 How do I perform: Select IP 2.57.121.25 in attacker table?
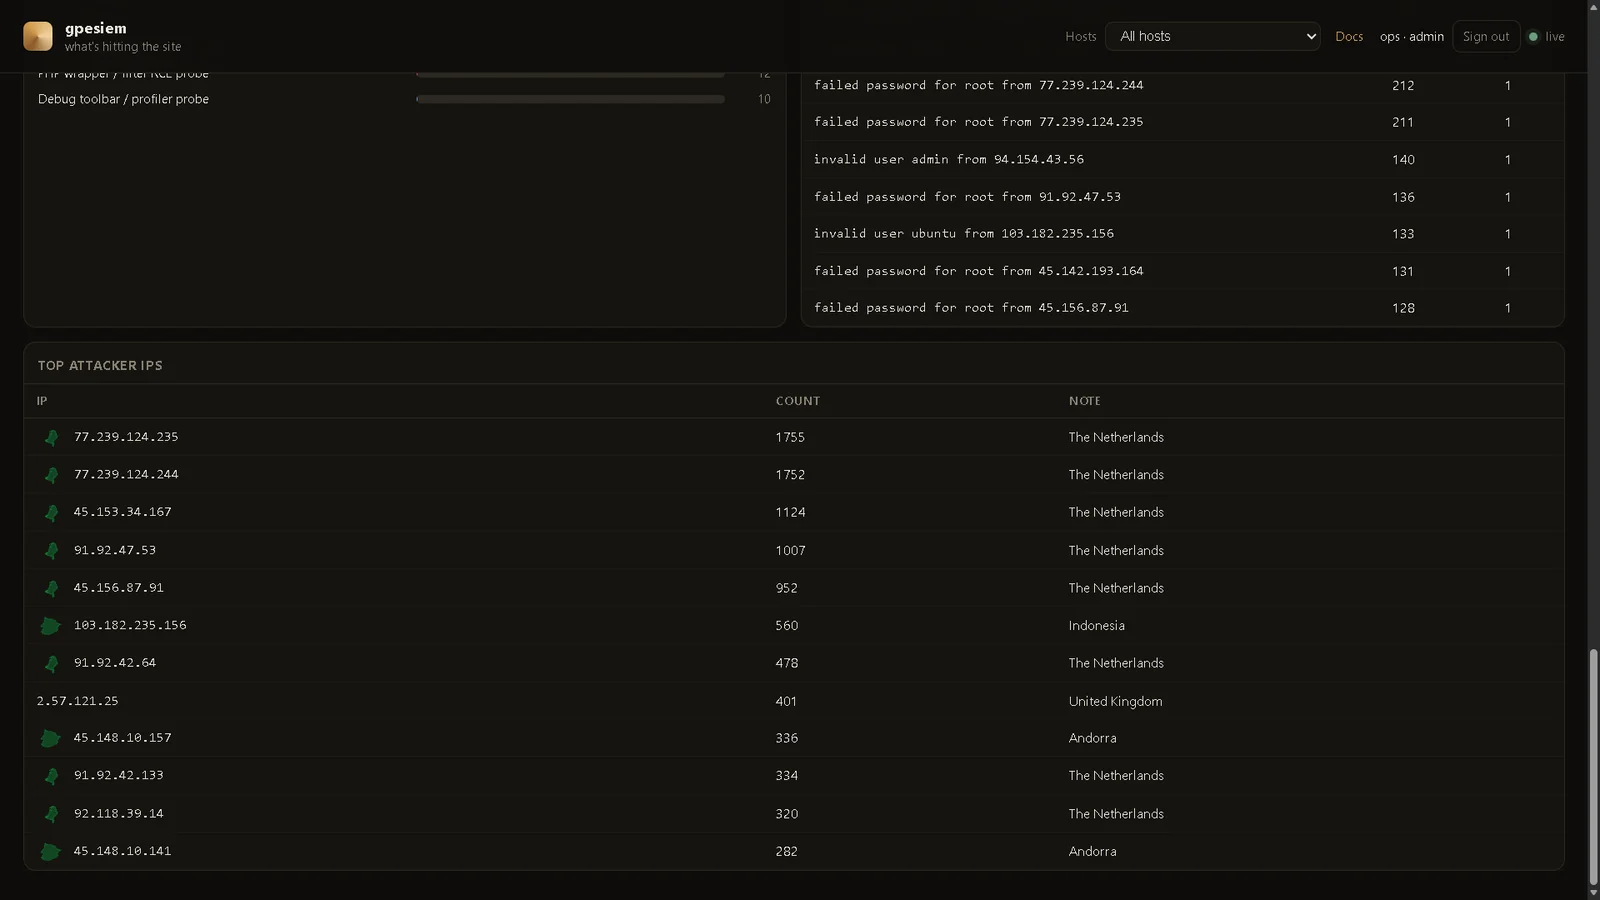[x=77, y=701]
